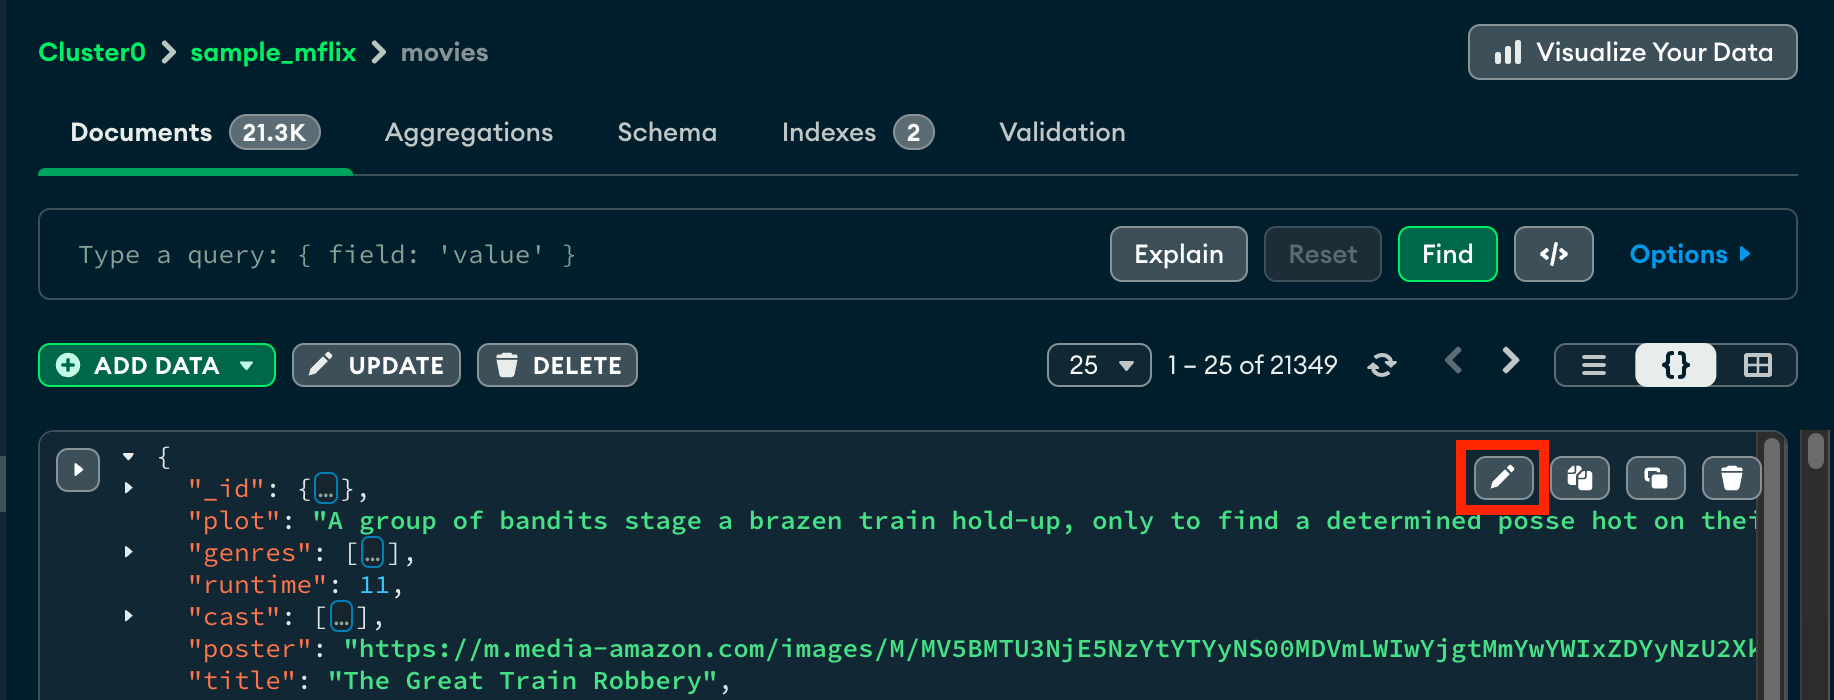This screenshot has width=1834, height=700.
Task: Expand the genres array field
Action: [x=129, y=552]
